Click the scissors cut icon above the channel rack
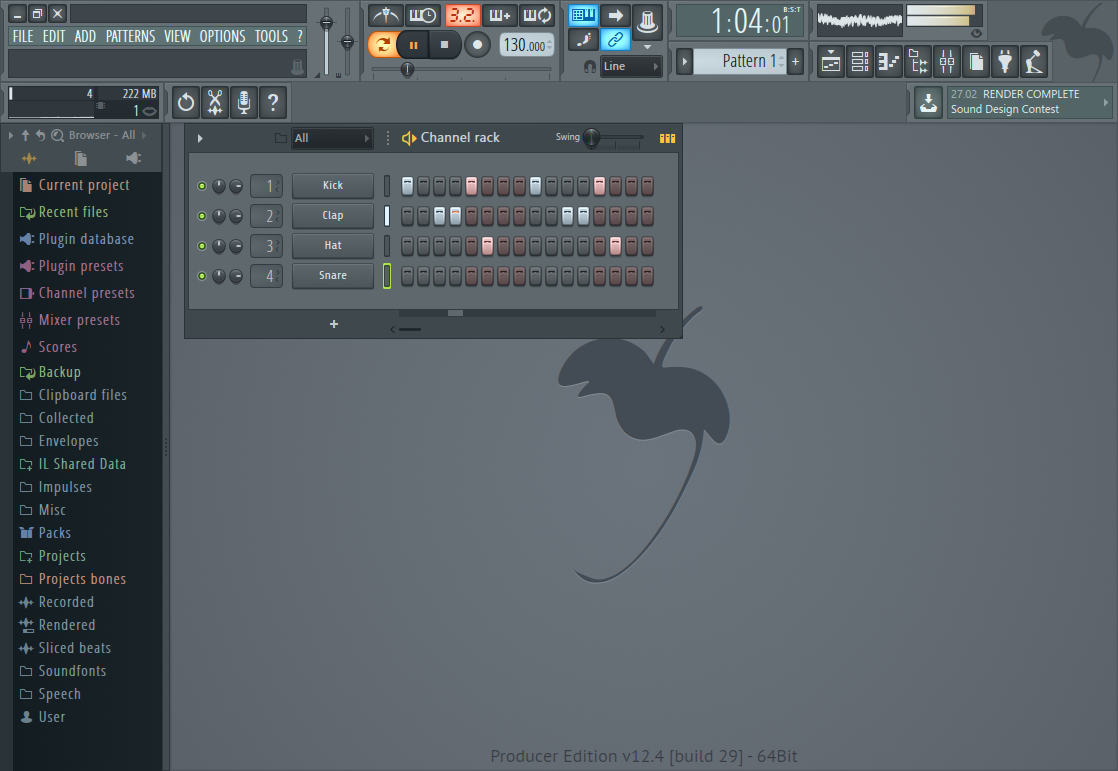 [x=214, y=102]
